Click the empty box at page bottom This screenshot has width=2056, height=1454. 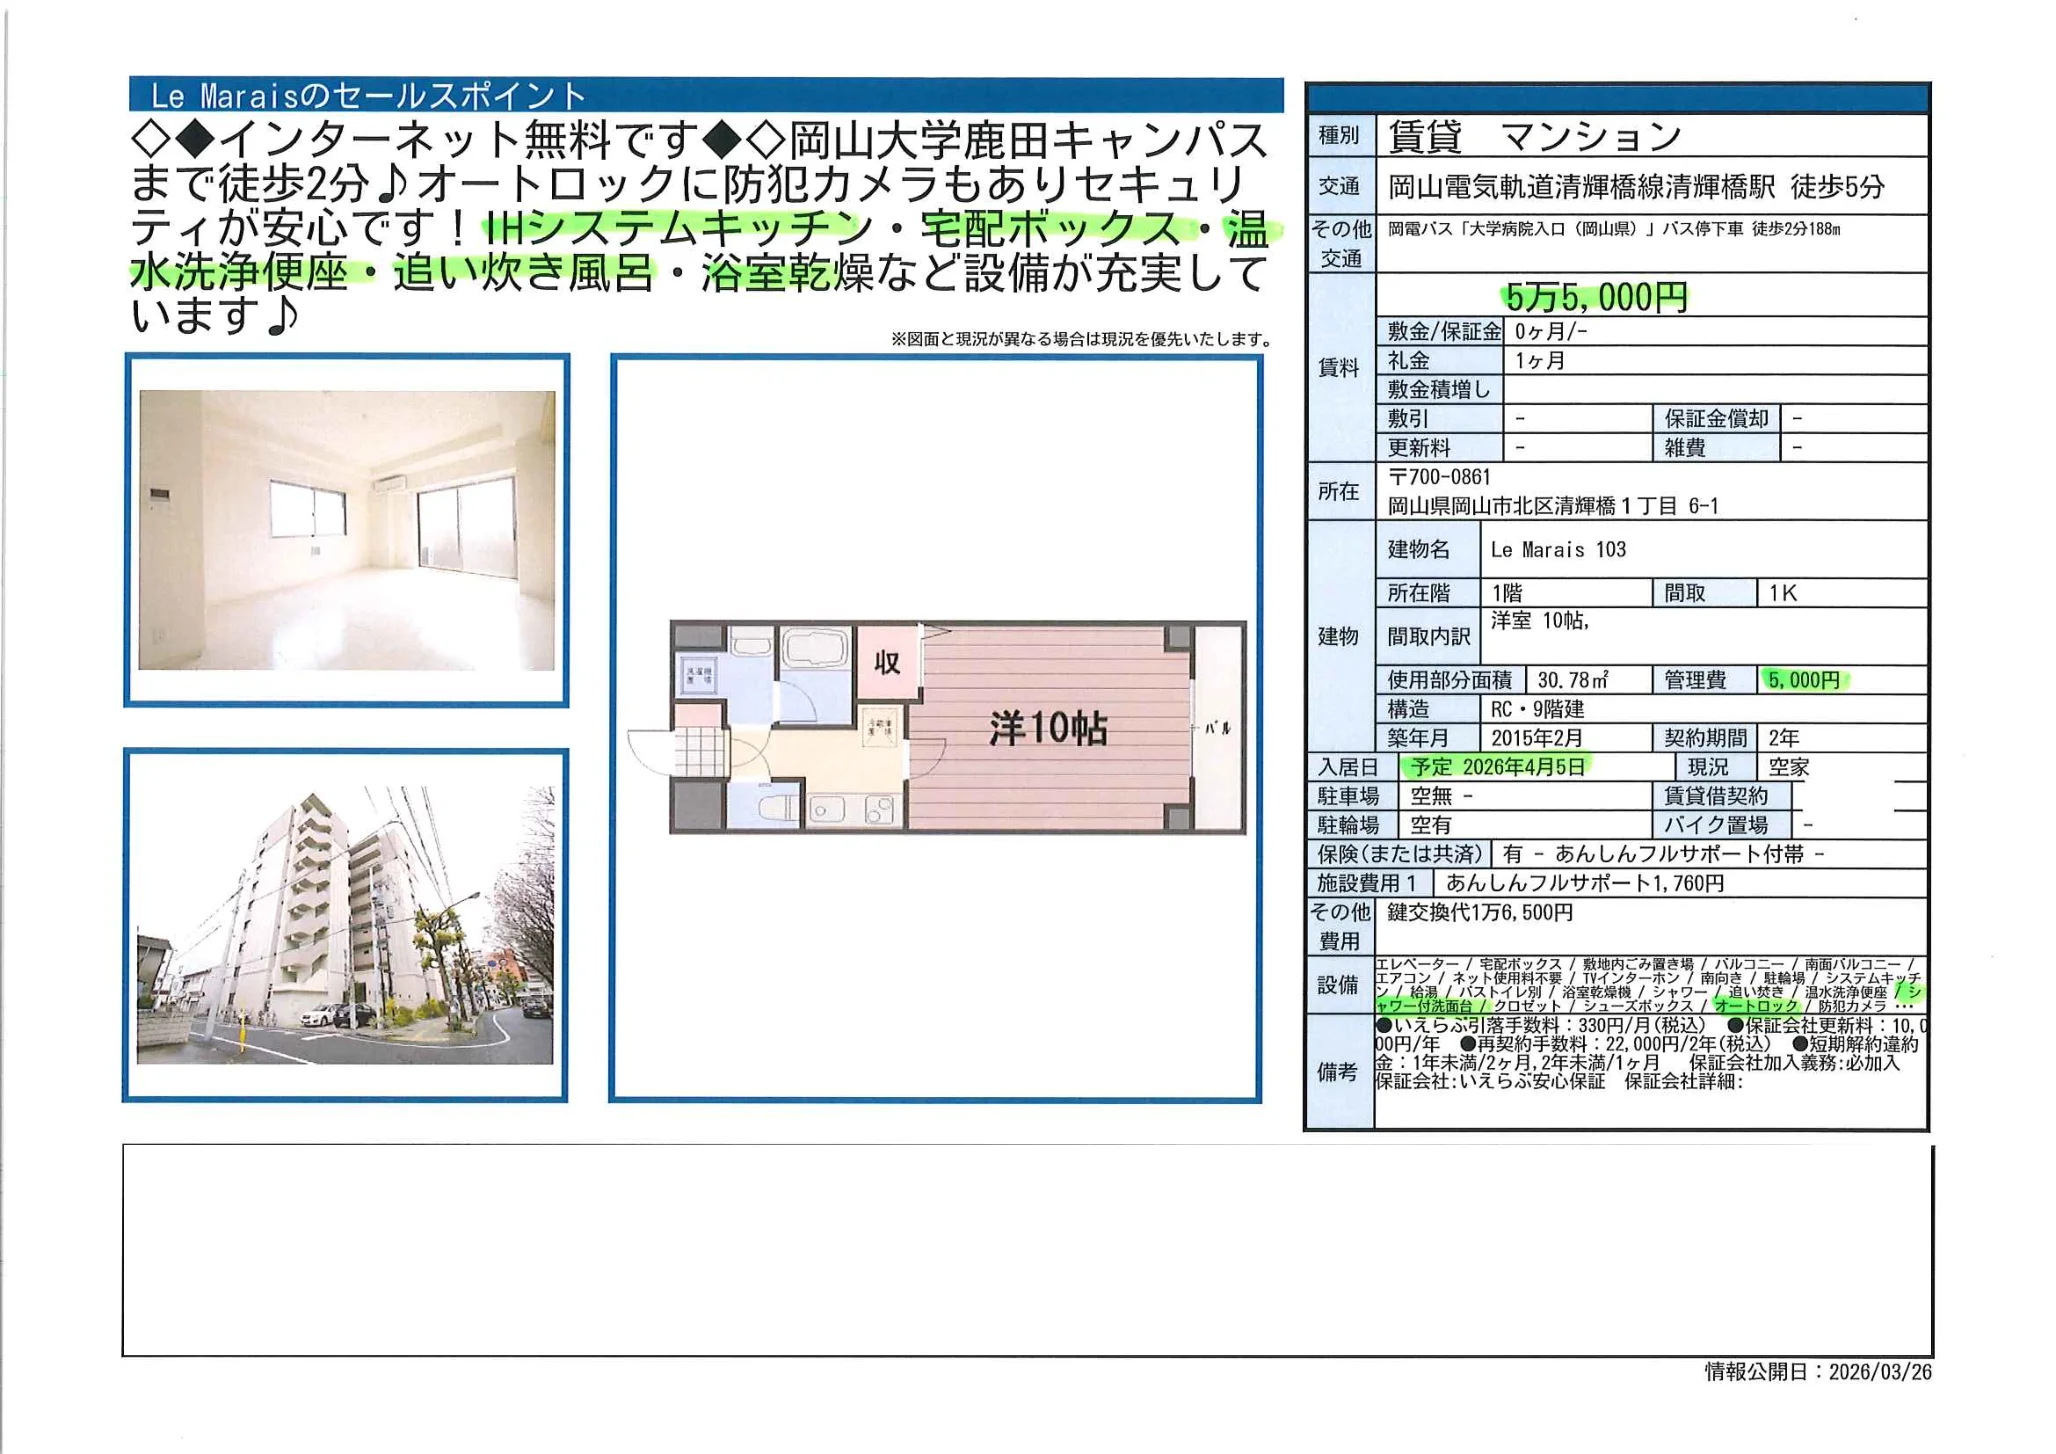point(1027,1250)
